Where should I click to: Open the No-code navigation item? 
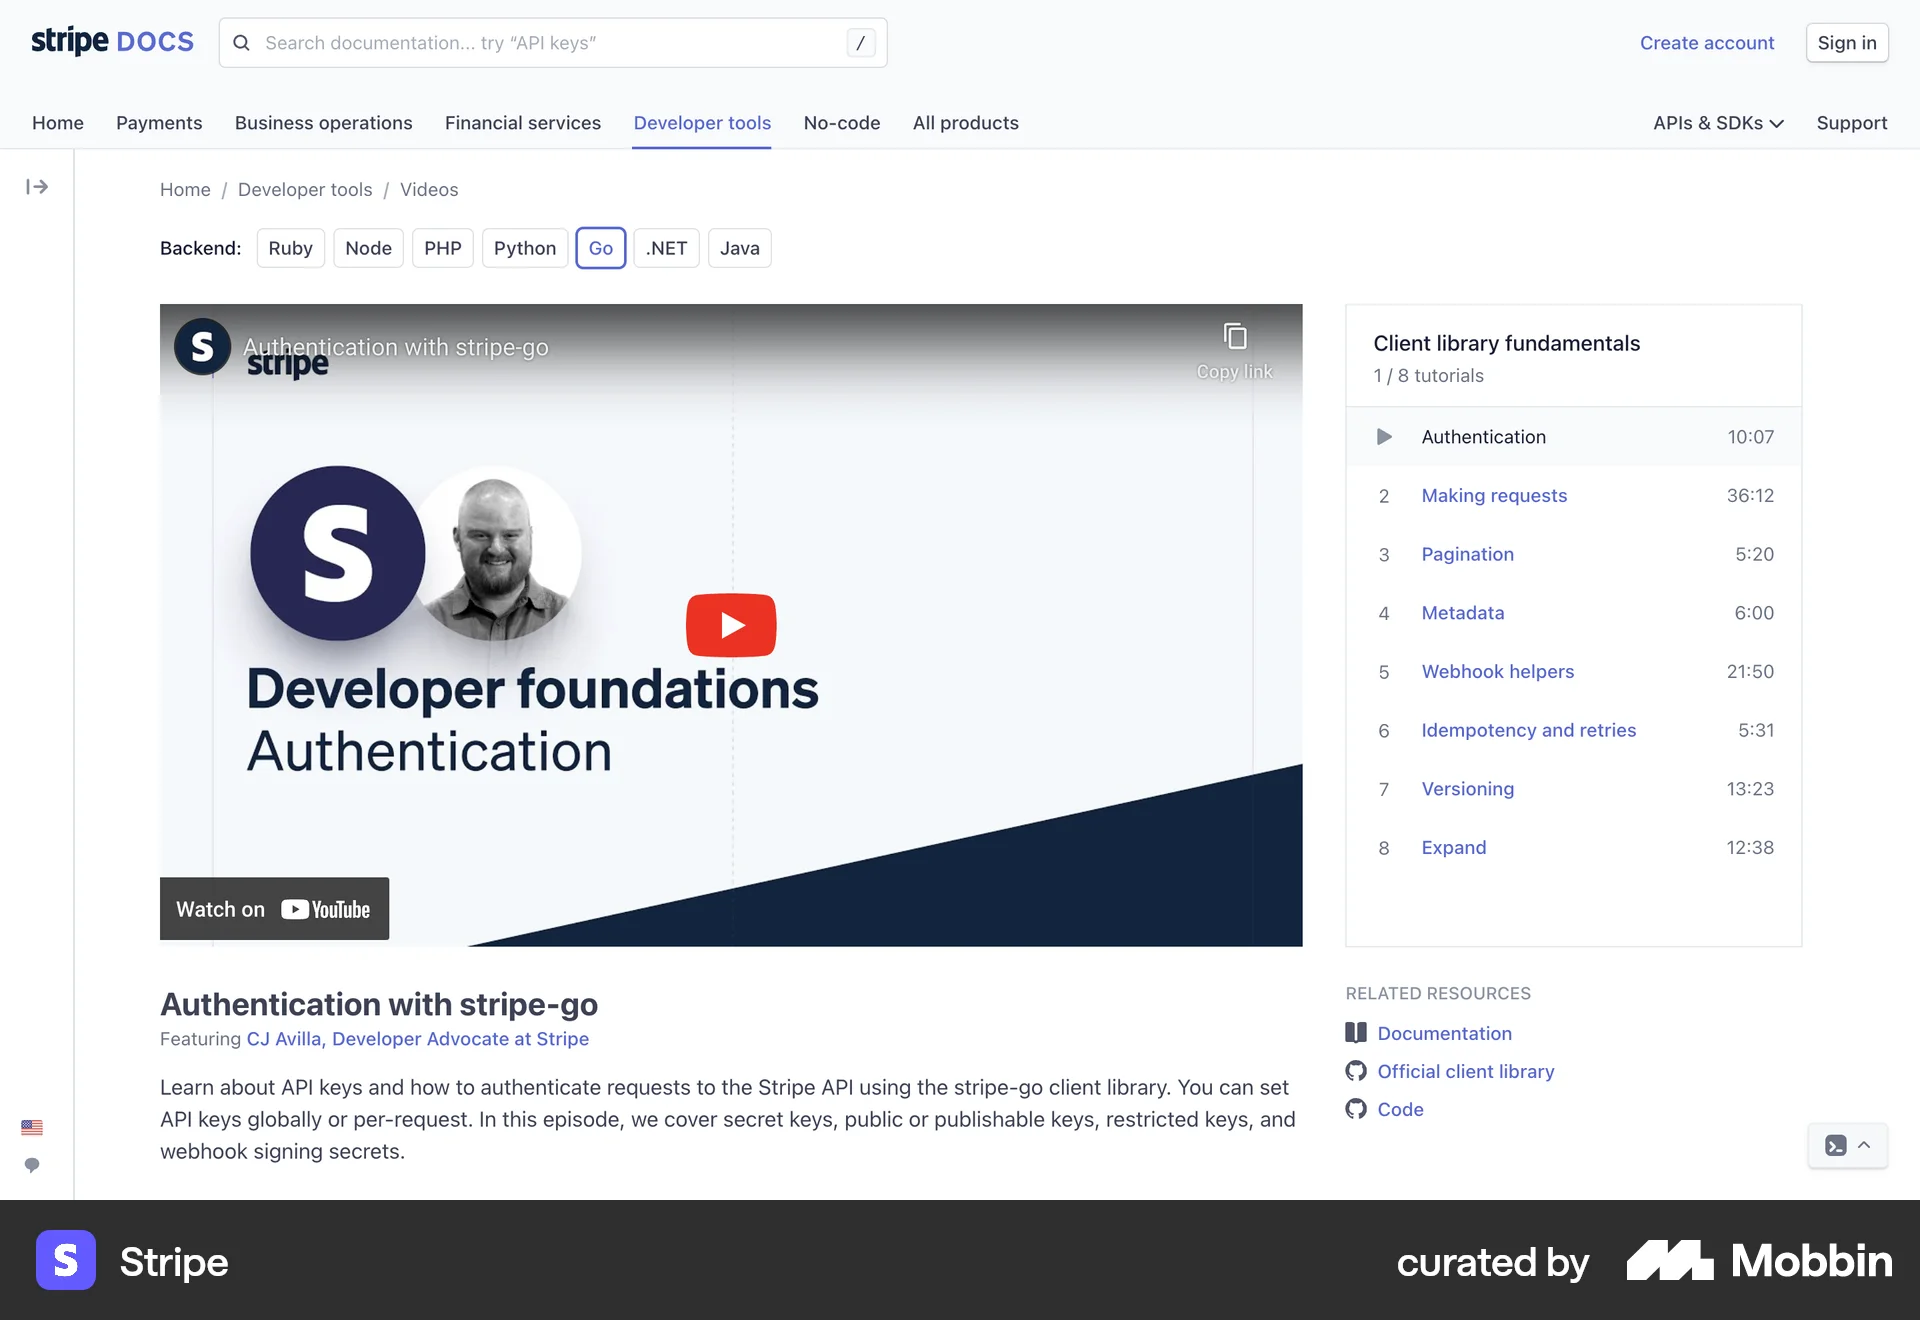pos(841,123)
